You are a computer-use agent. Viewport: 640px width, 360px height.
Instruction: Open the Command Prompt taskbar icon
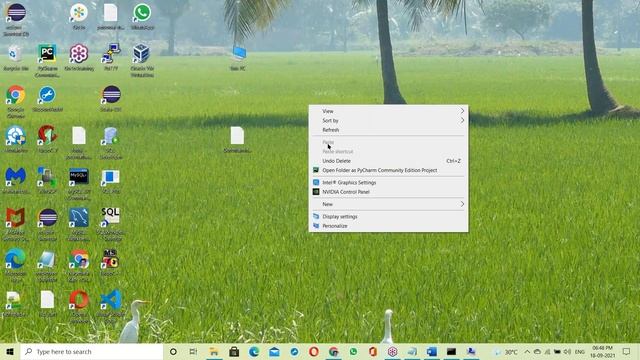point(451,351)
